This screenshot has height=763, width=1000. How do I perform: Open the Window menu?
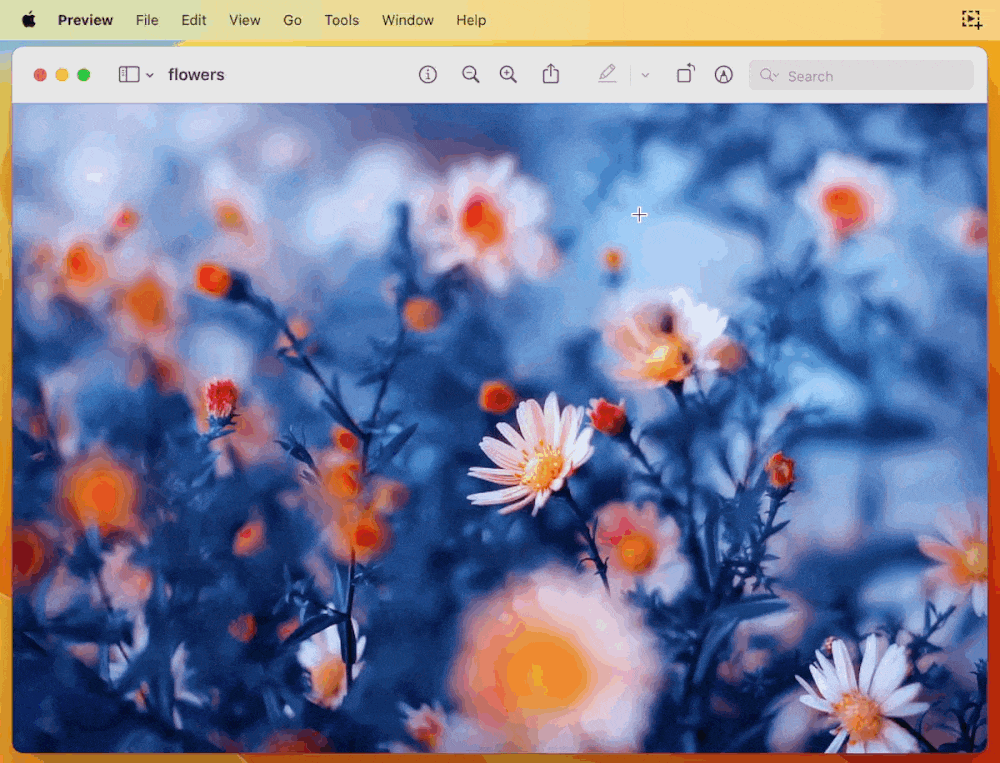(408, 20)
